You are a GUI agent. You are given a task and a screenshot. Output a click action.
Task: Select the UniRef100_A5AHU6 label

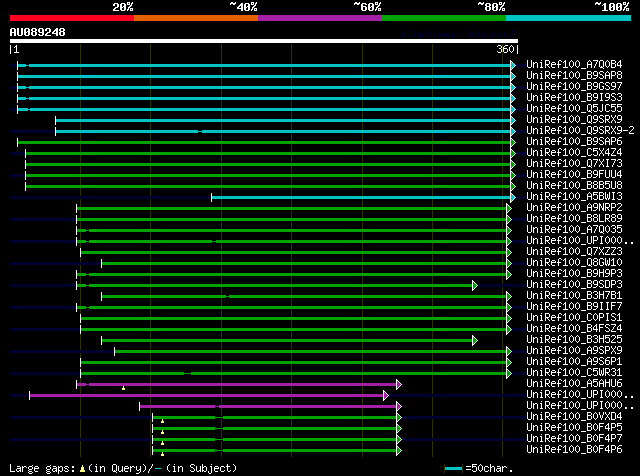pyautogui.click(x=574, y=384)
